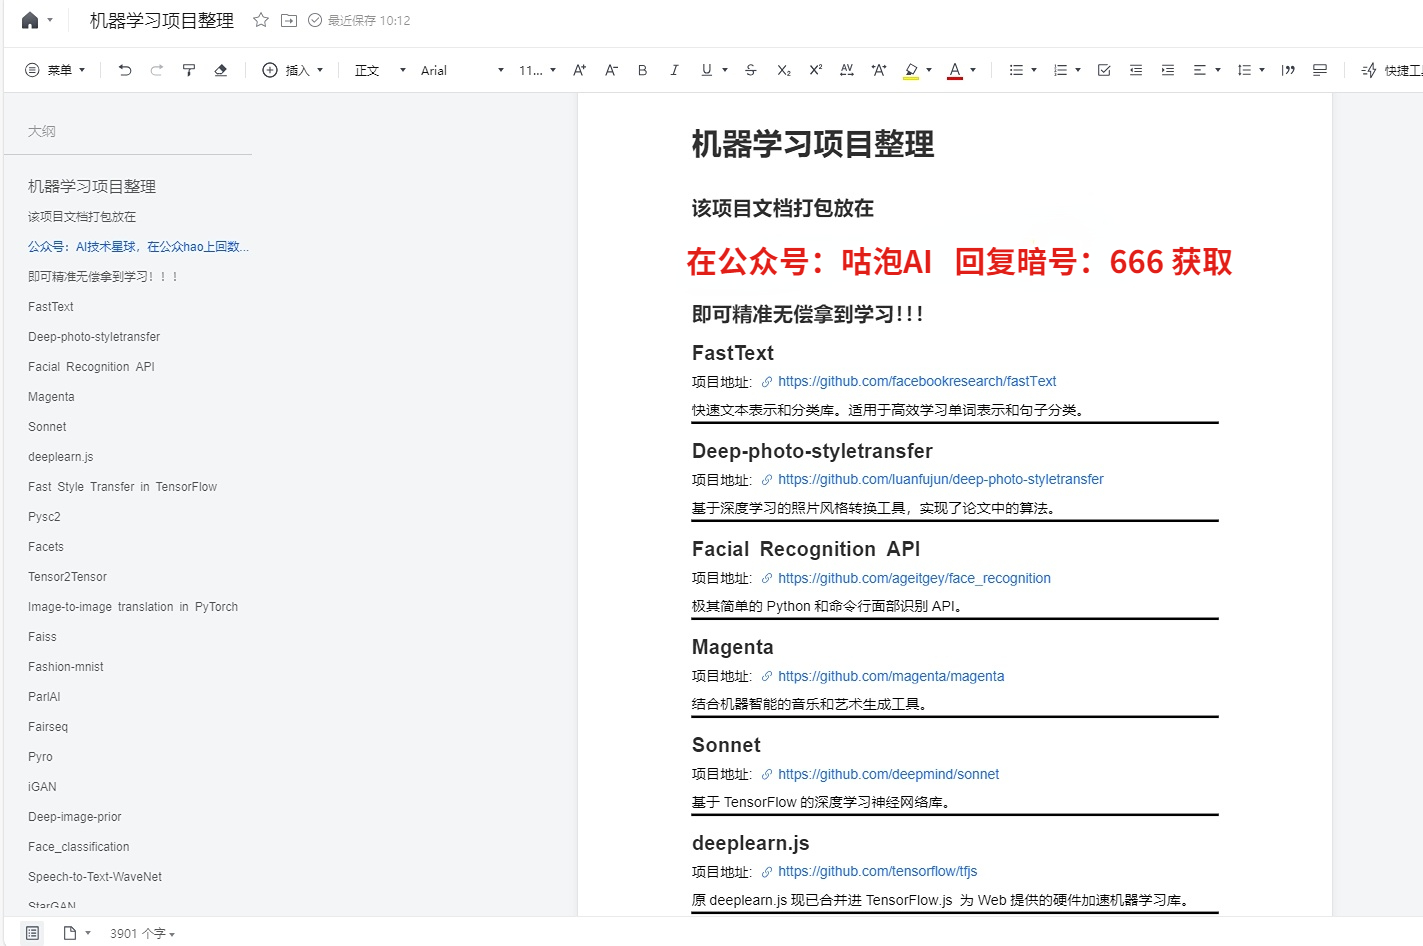Expand the underline style arrow
The width and height of the screenshot is (1423, 946).
point(725,70)
